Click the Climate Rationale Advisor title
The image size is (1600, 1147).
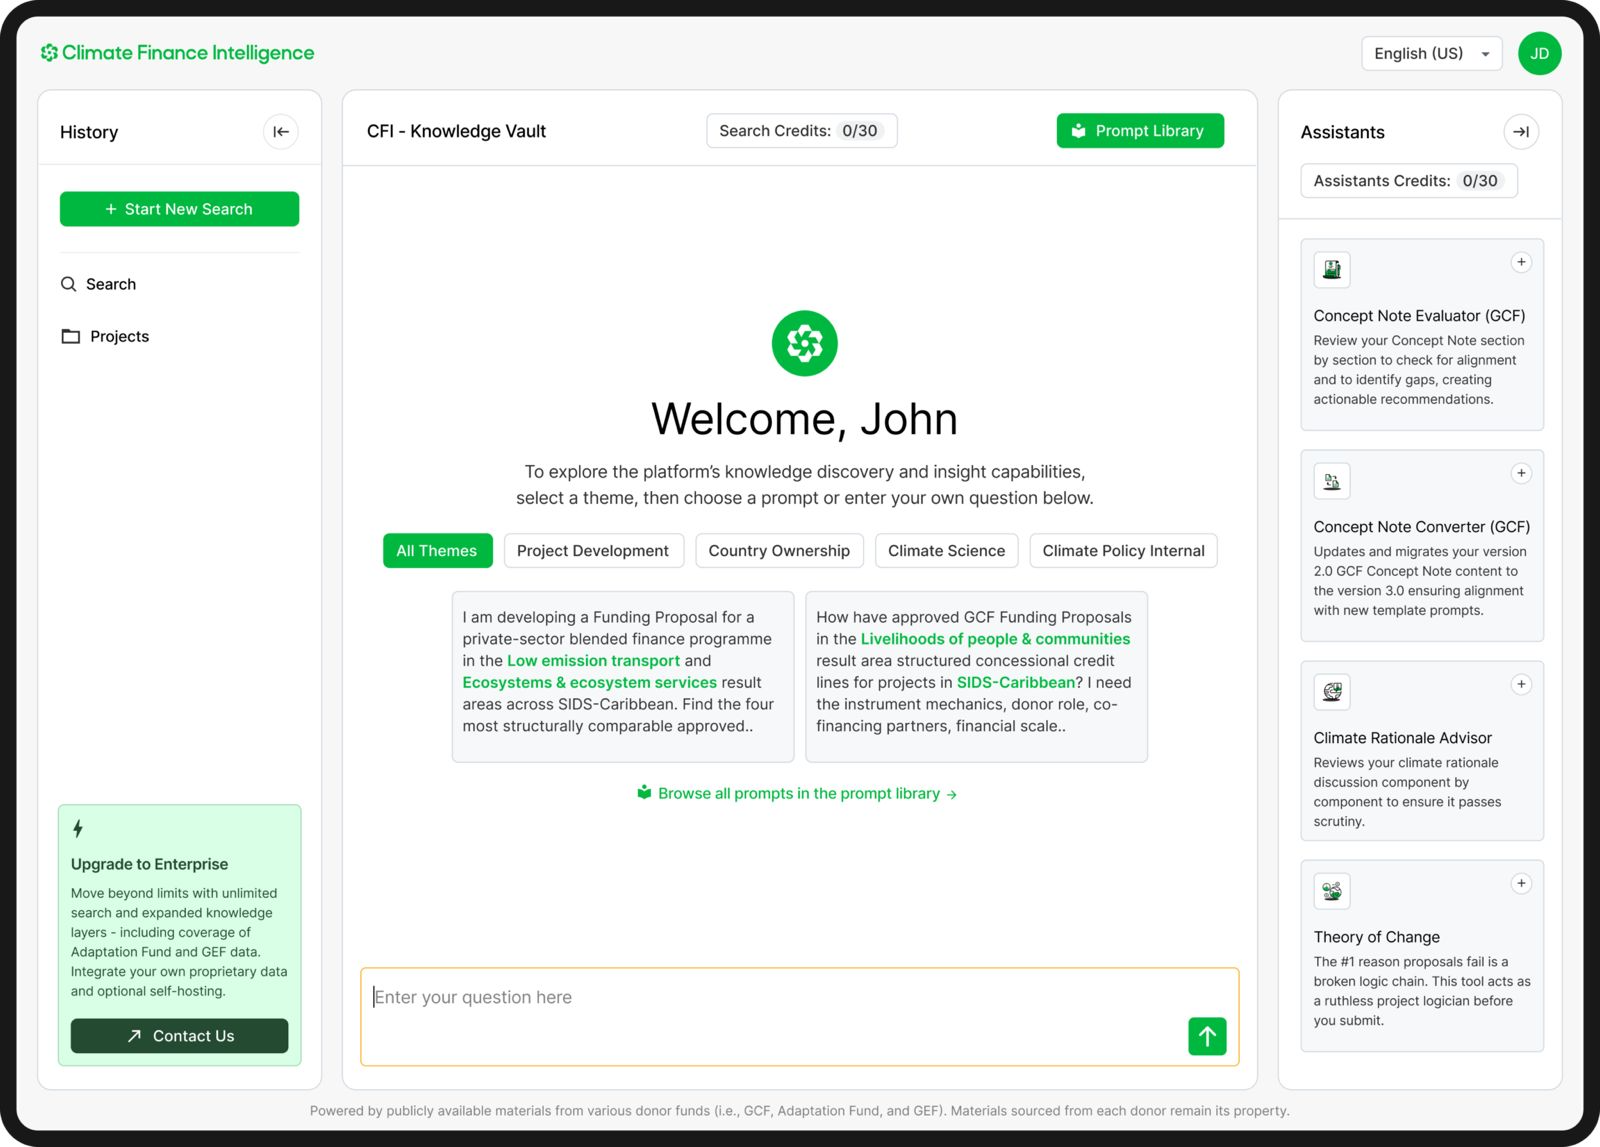[x=1402, y=738]
